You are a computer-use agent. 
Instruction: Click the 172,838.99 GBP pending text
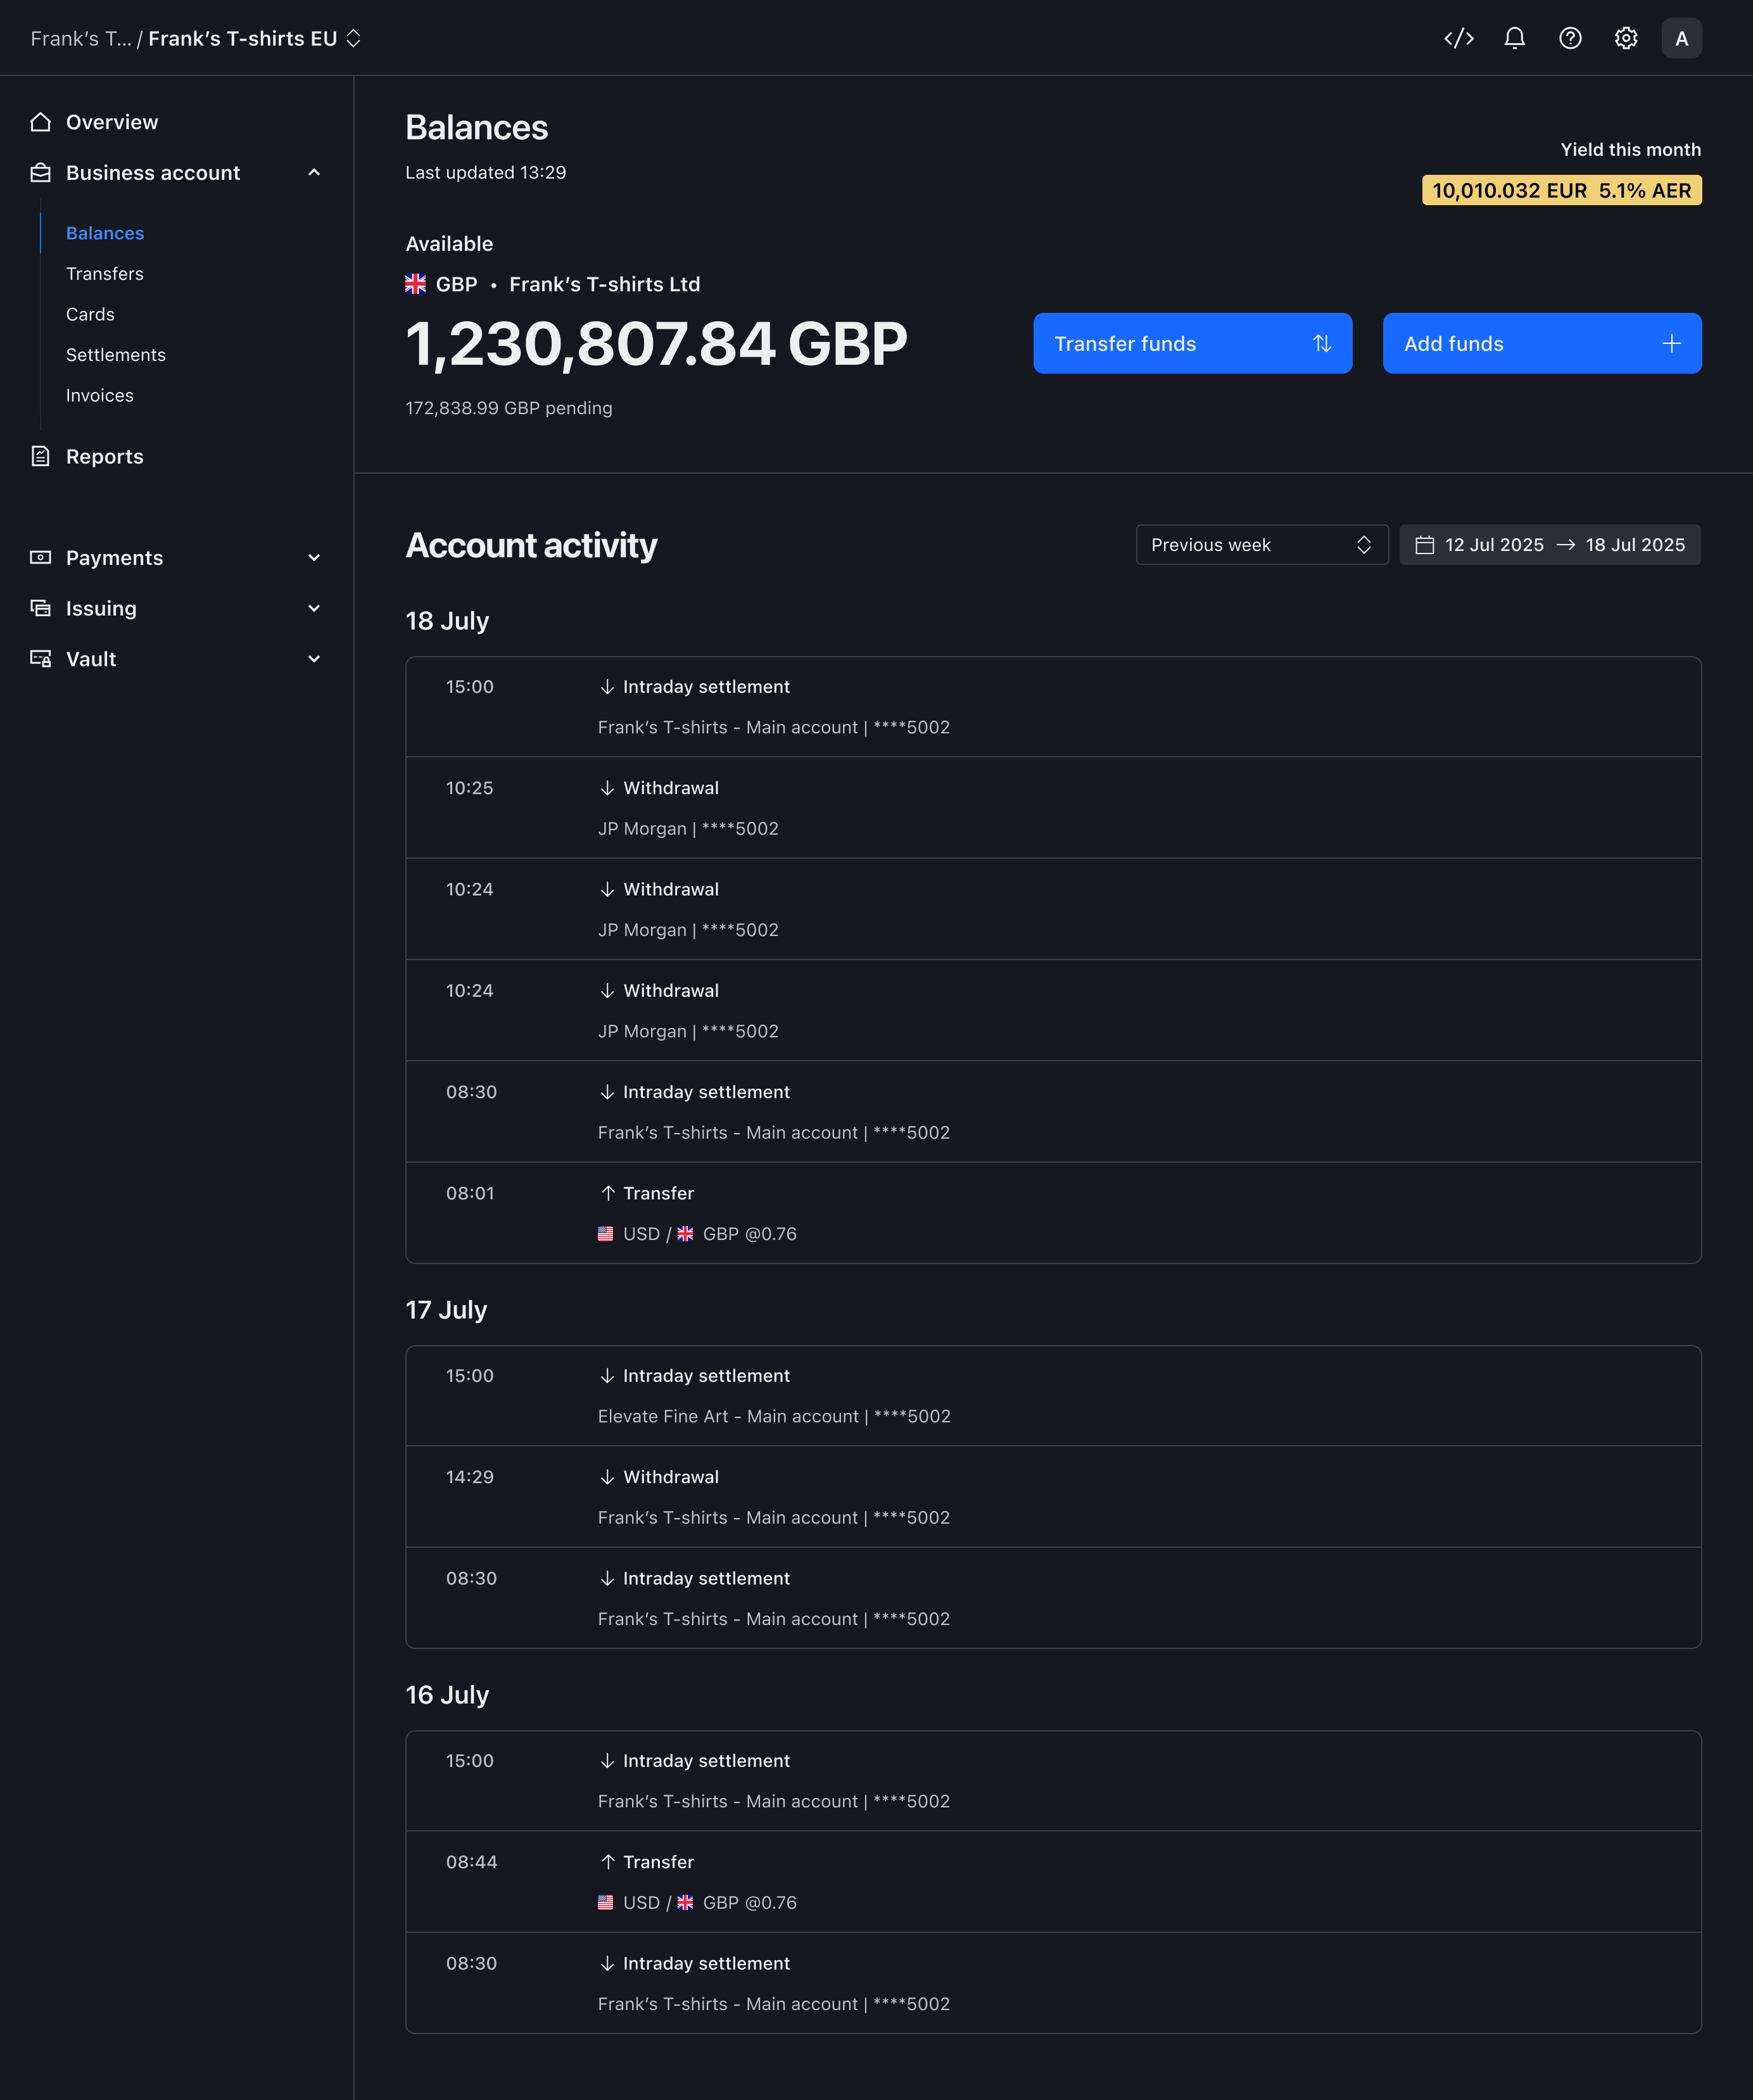(x=509, y=408)
